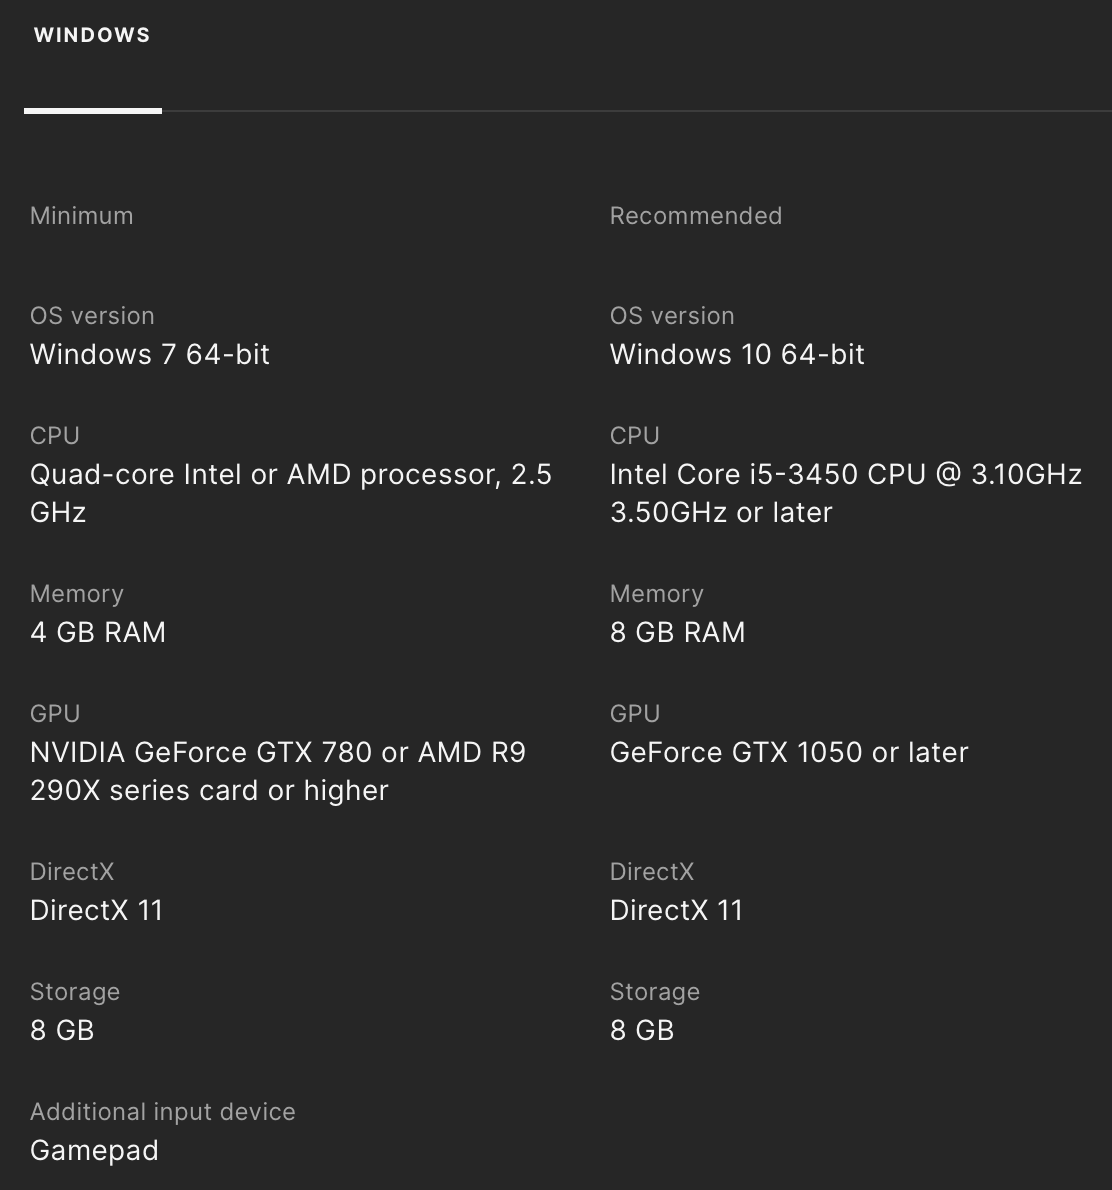The height and width of the screenshot is (1190, 1112).
Task: Click the OS version label under Minimum
Action: pyautogui.click(x=92, y=316)
